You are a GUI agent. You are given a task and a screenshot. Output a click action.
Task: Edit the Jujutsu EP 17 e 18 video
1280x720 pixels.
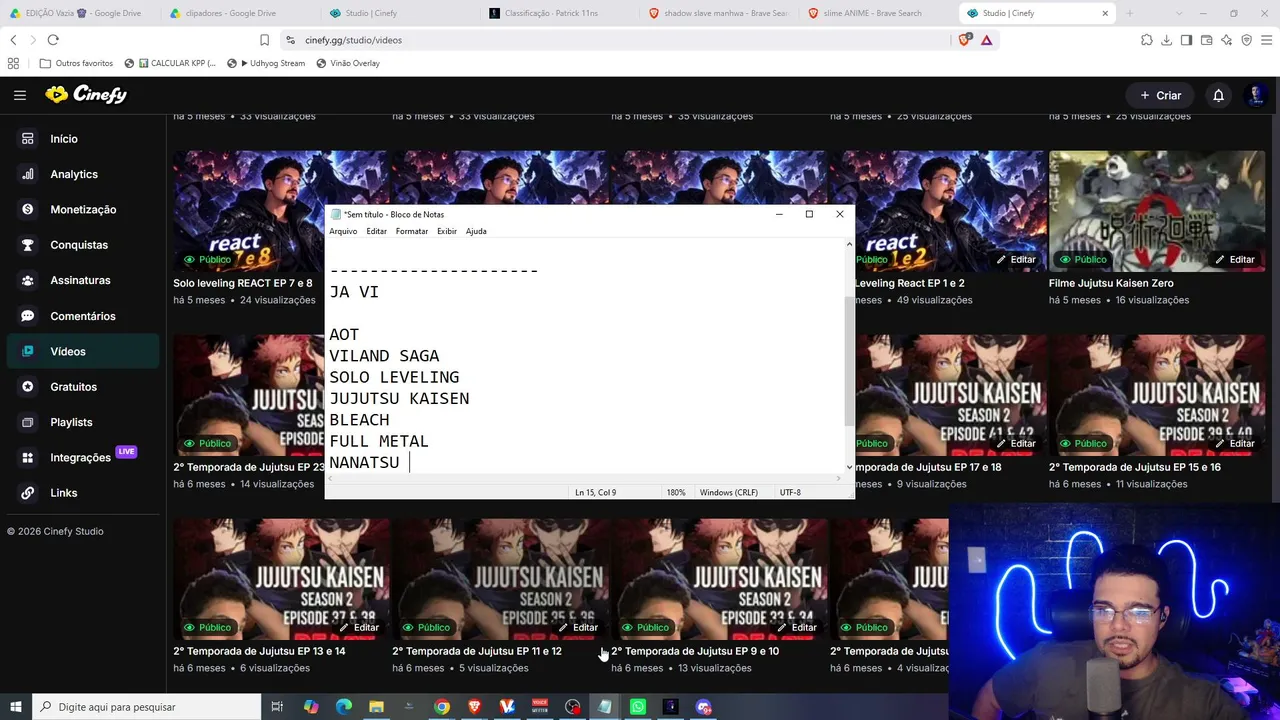point(1015,444)
